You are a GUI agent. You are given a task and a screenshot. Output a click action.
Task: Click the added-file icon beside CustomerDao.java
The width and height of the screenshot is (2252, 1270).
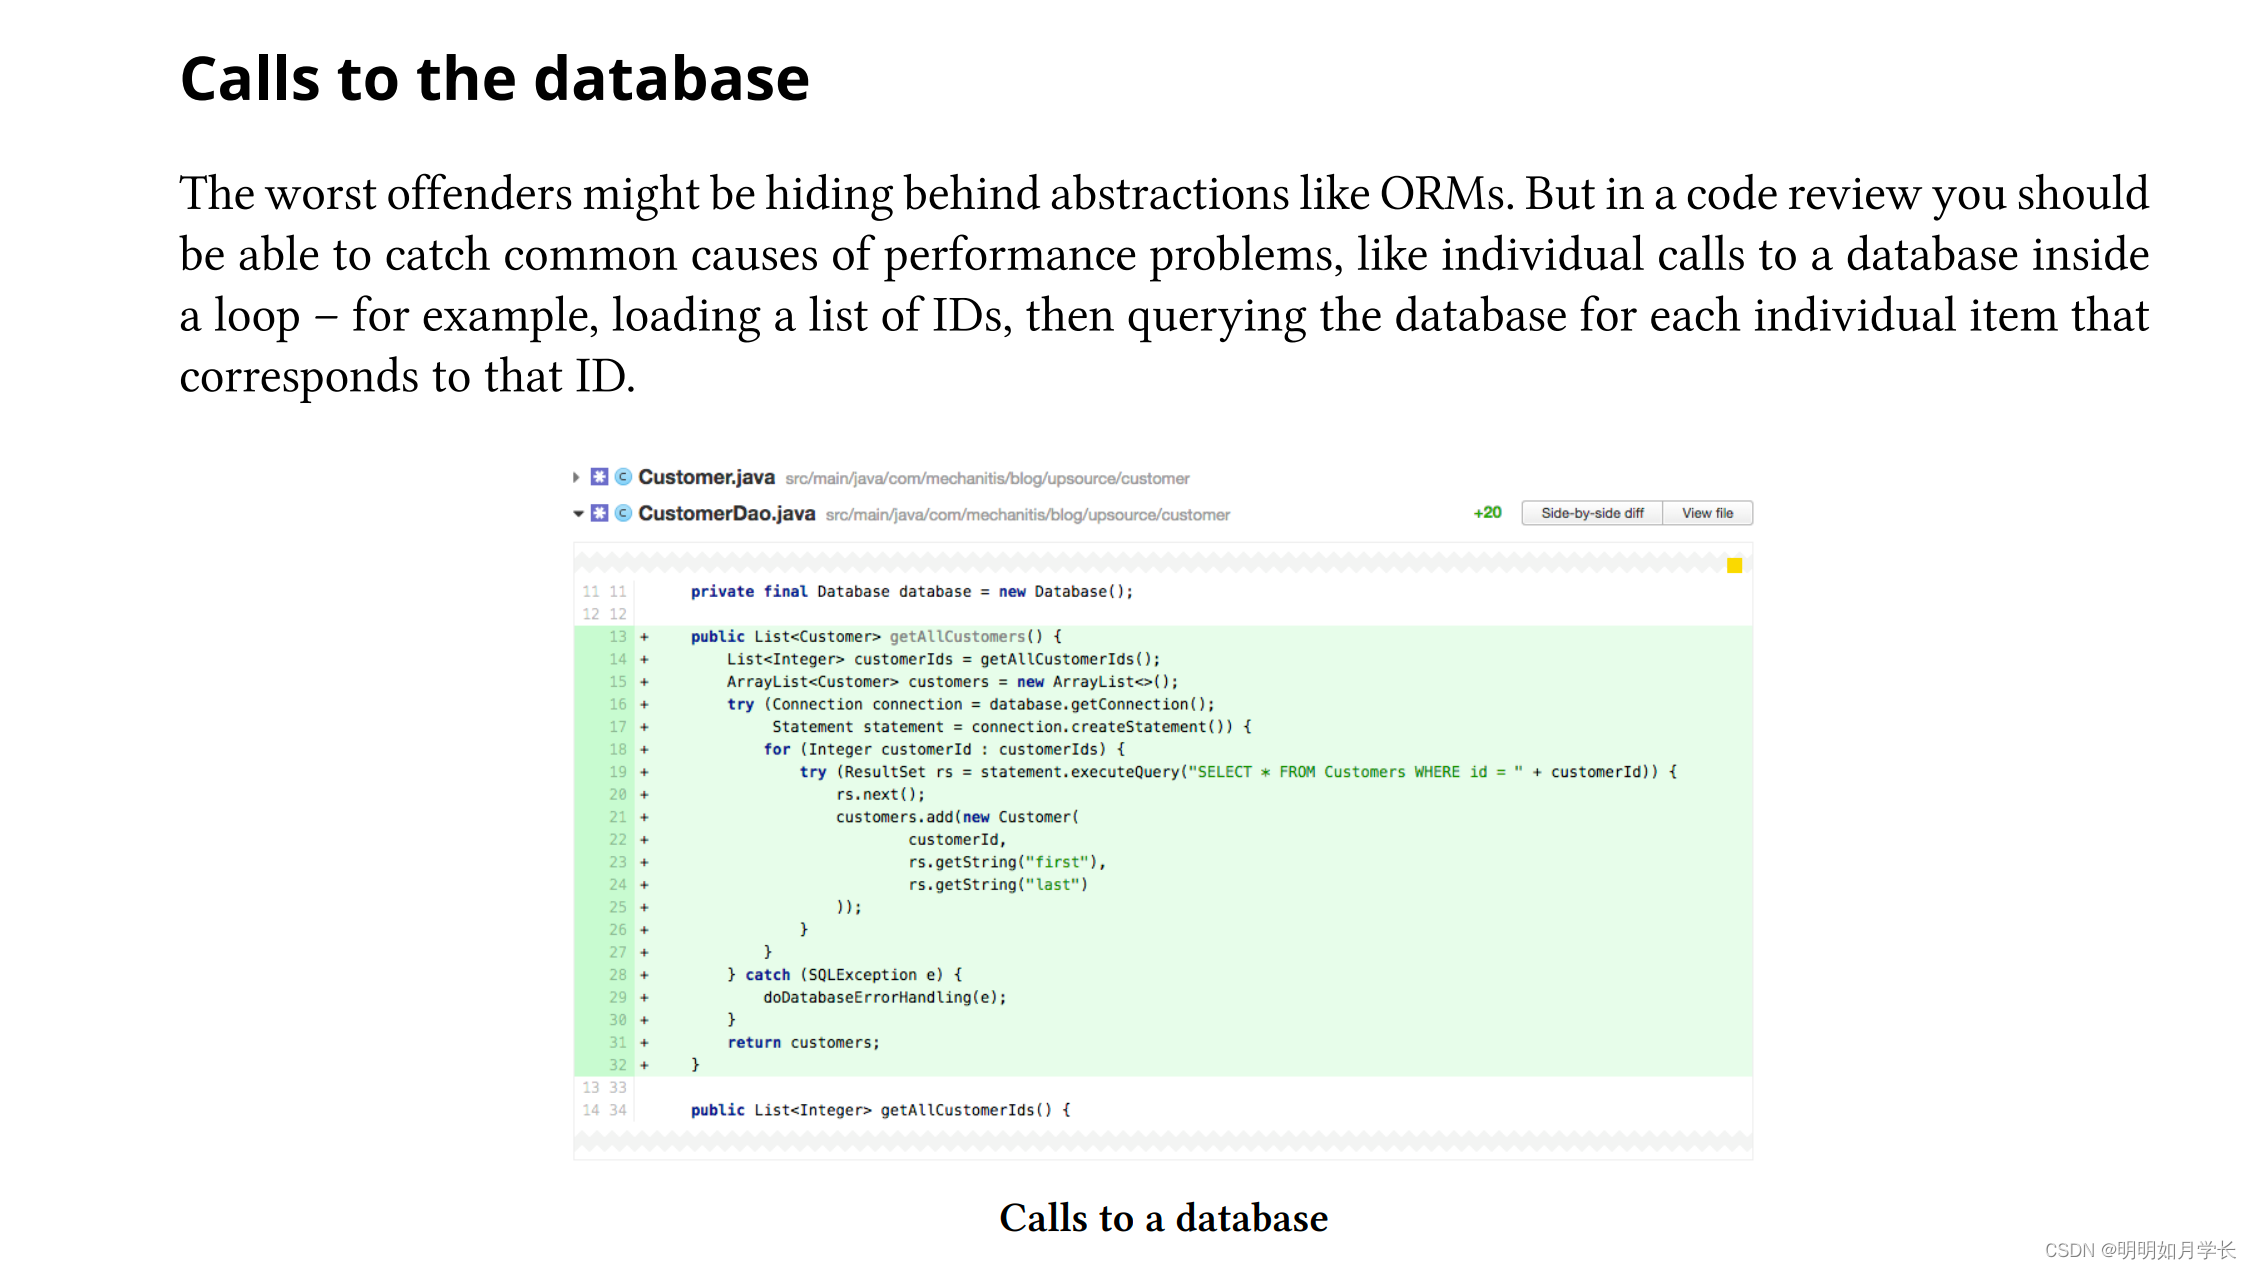(x=599, y=513)
